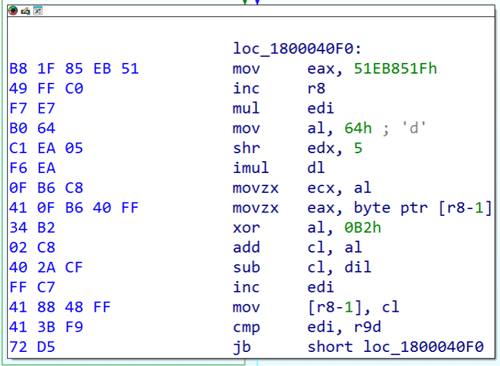This screenshot has height=366, width=500.
Task: Click the 0B2h immediate value
Action: point(363,228)
